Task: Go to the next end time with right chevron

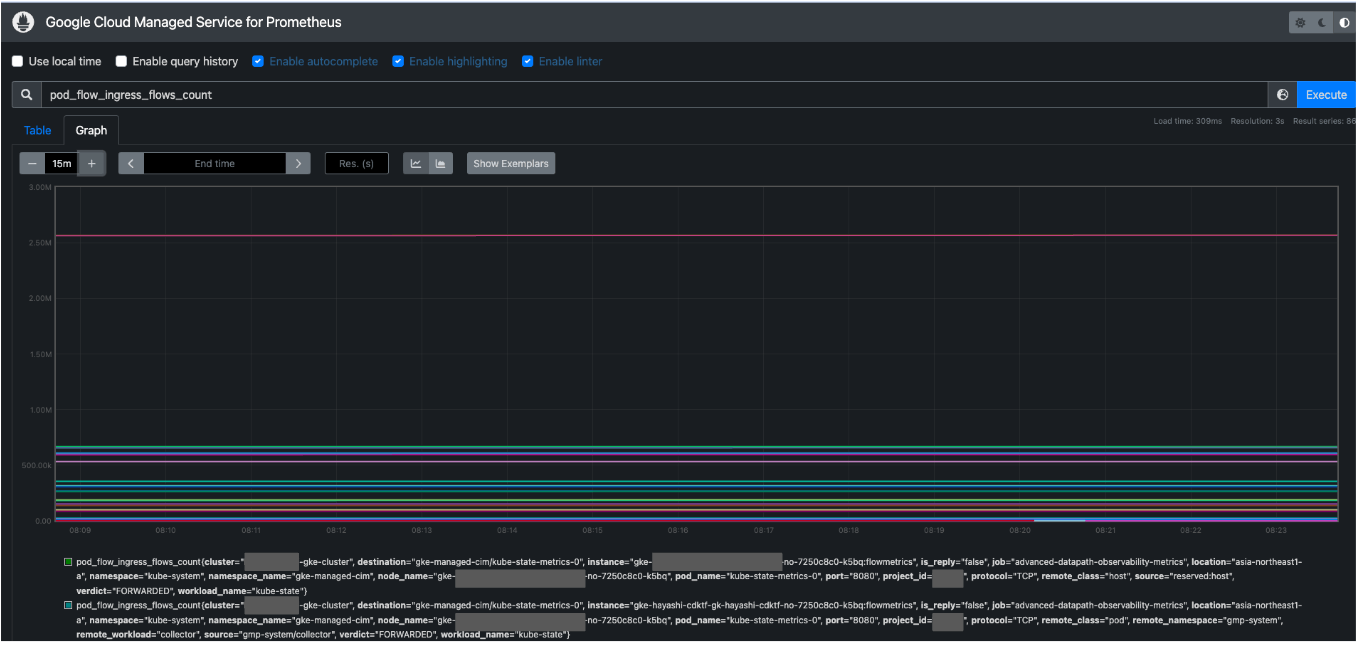Action: [298, 163]
